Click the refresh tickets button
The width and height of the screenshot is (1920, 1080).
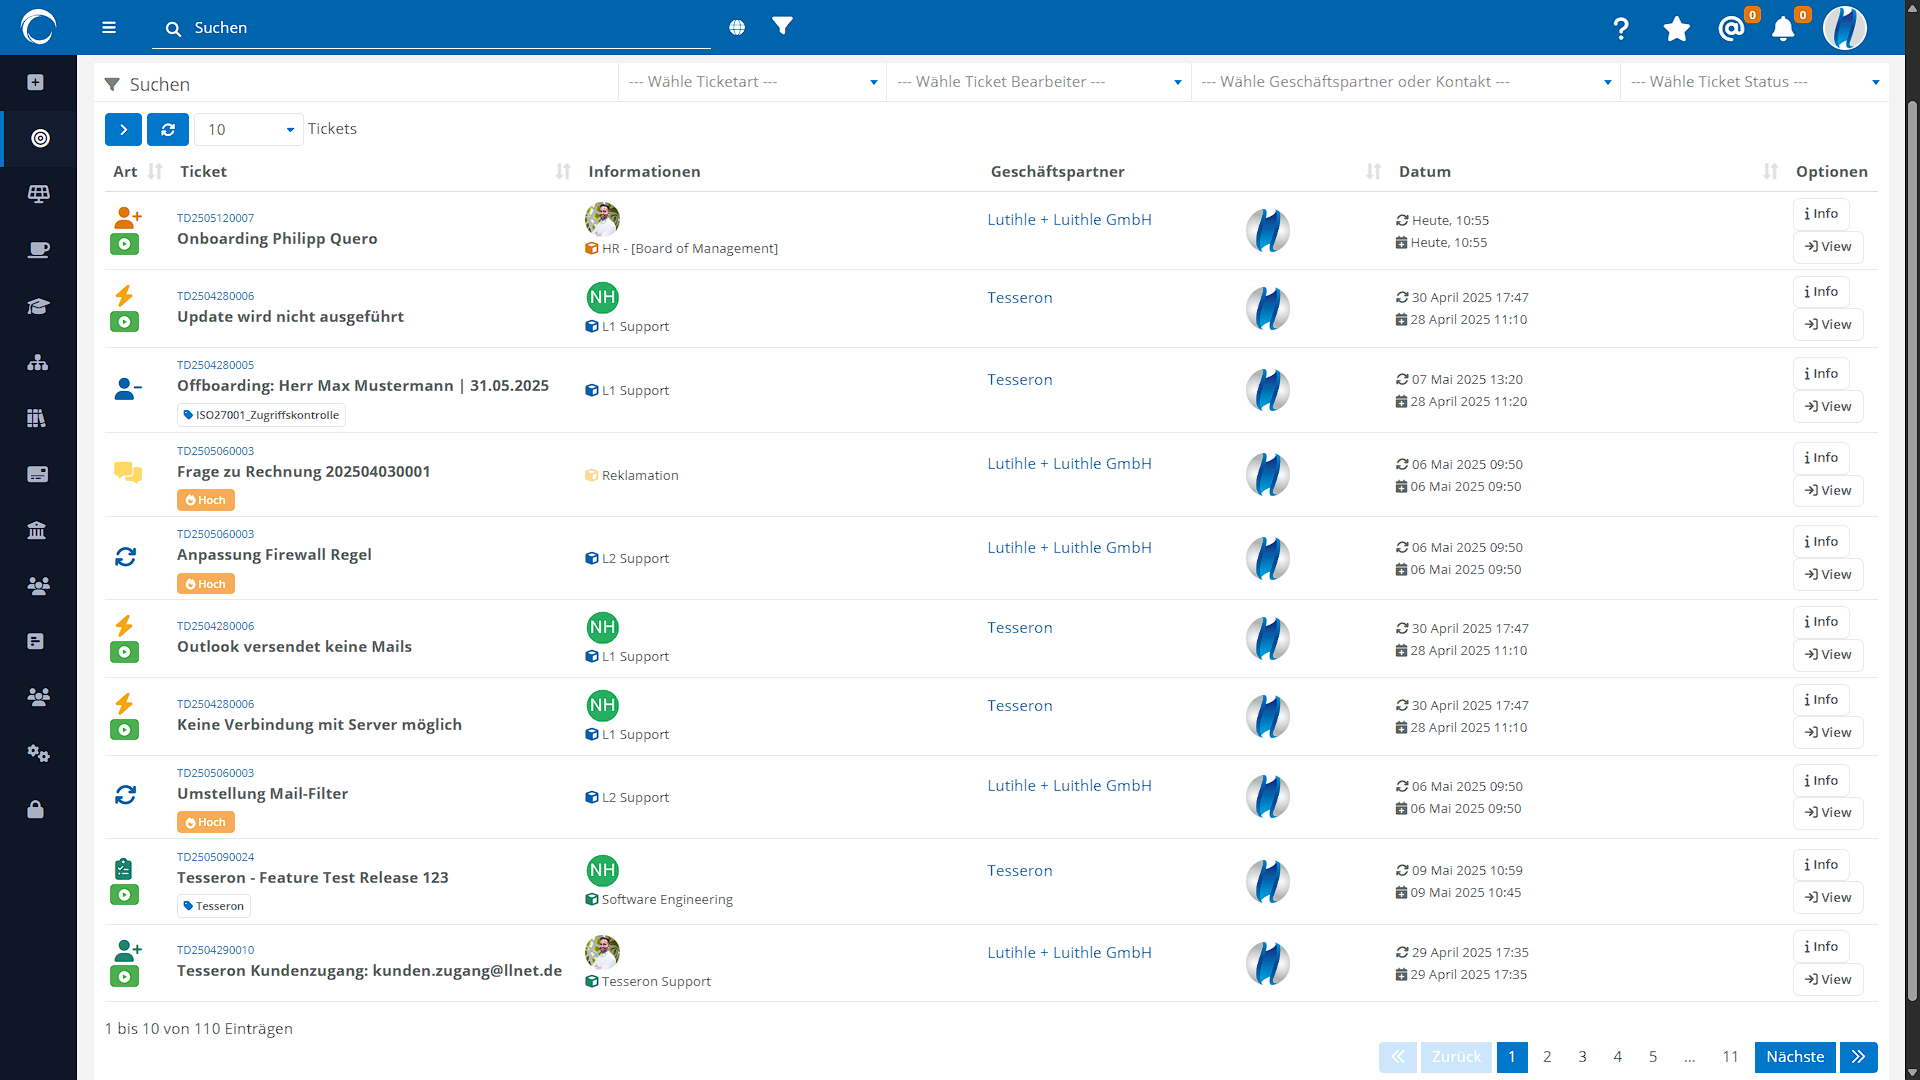[x=168, y=129]
